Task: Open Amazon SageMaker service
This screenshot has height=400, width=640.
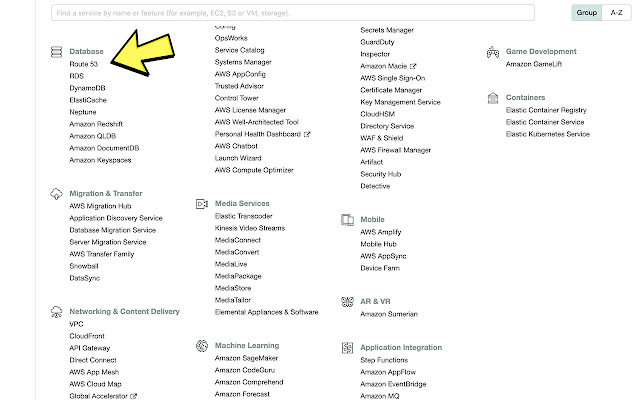Action: (x=246, y=358)
